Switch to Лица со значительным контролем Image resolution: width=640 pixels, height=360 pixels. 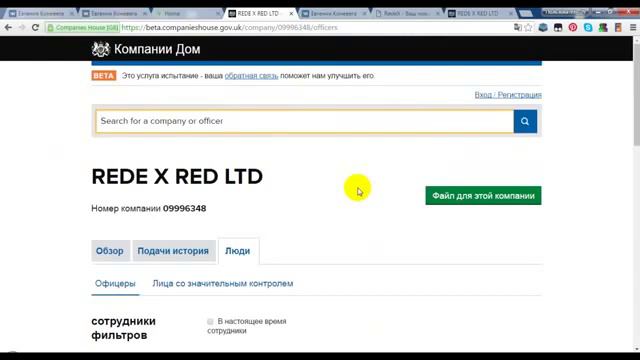tap(223, 284)
